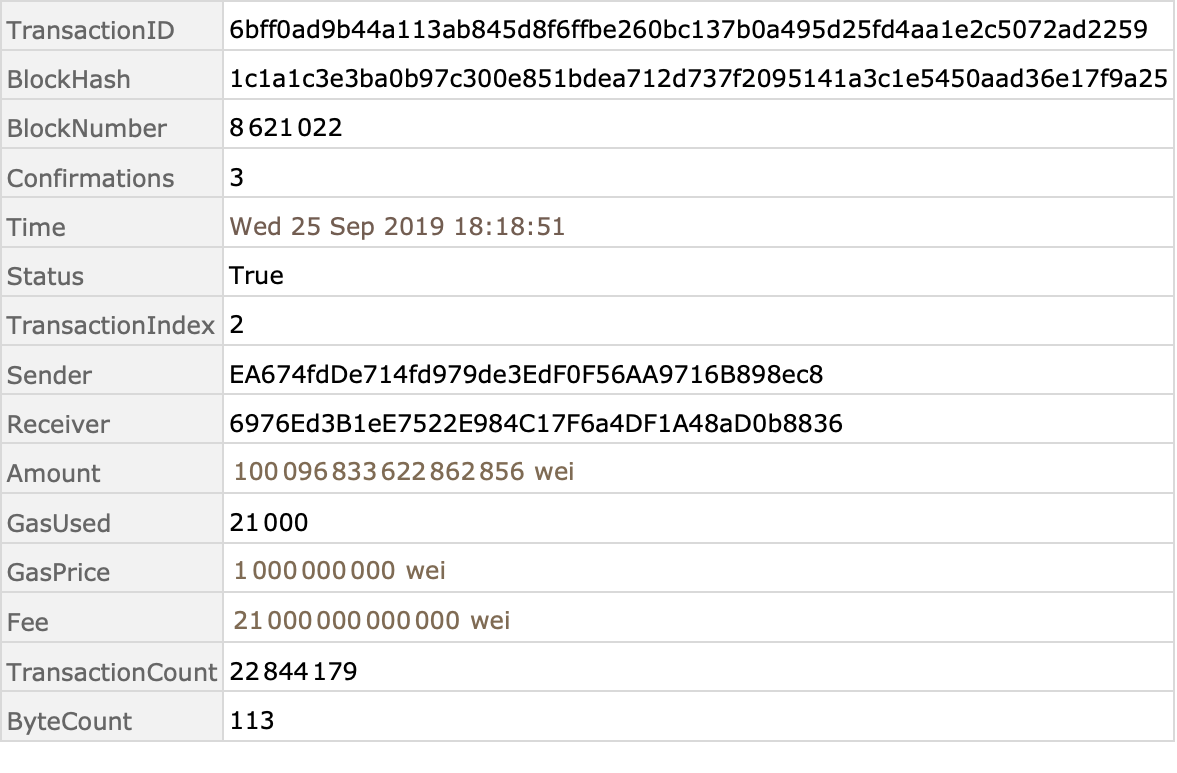Select the BlockHash value text
Viewport: 1177px width, 773px height.
698,78
